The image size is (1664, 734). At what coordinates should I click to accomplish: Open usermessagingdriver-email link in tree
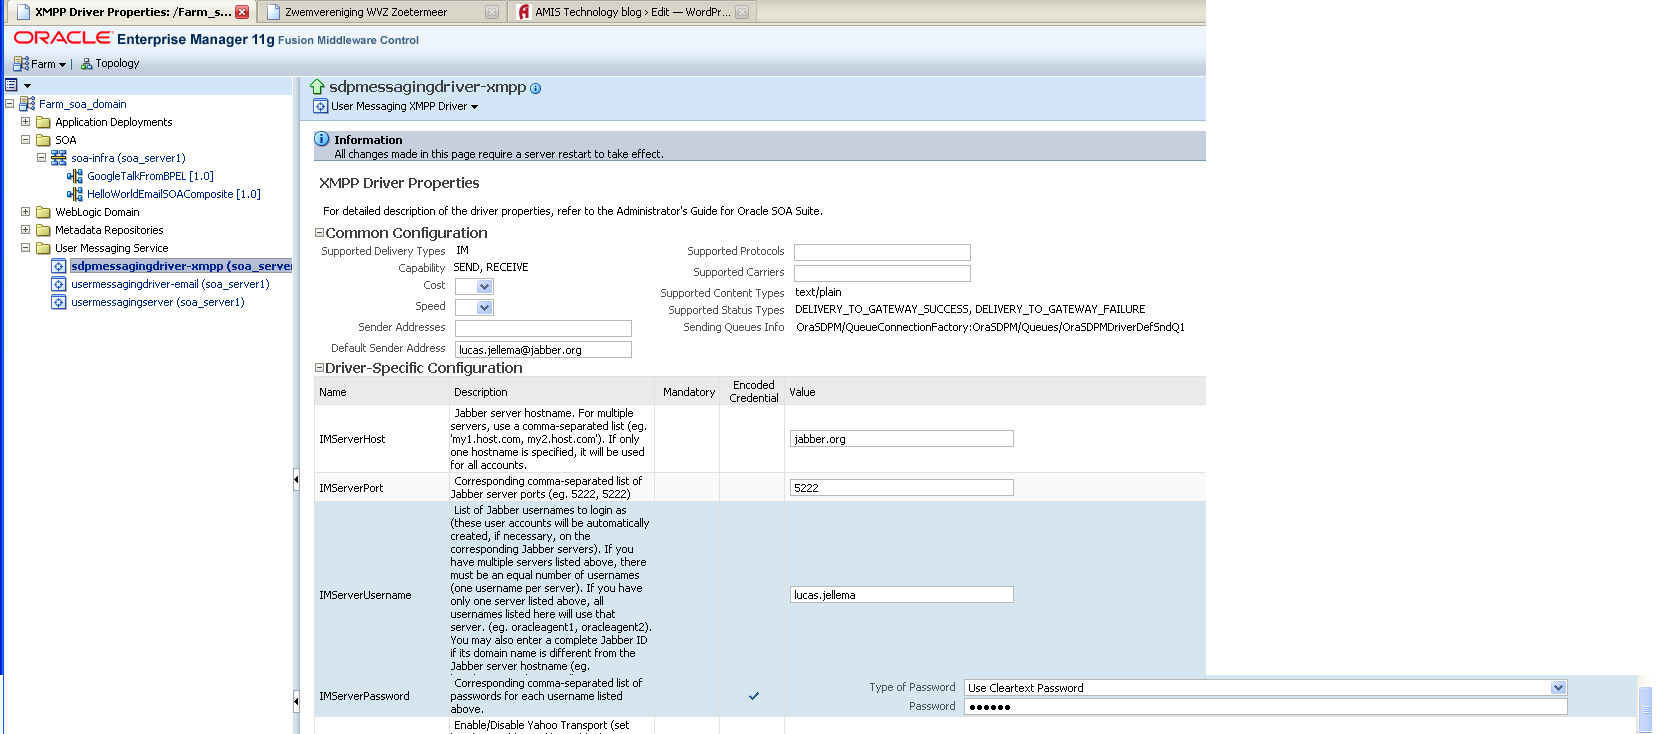pyautogui.click(x=170, y=284)
